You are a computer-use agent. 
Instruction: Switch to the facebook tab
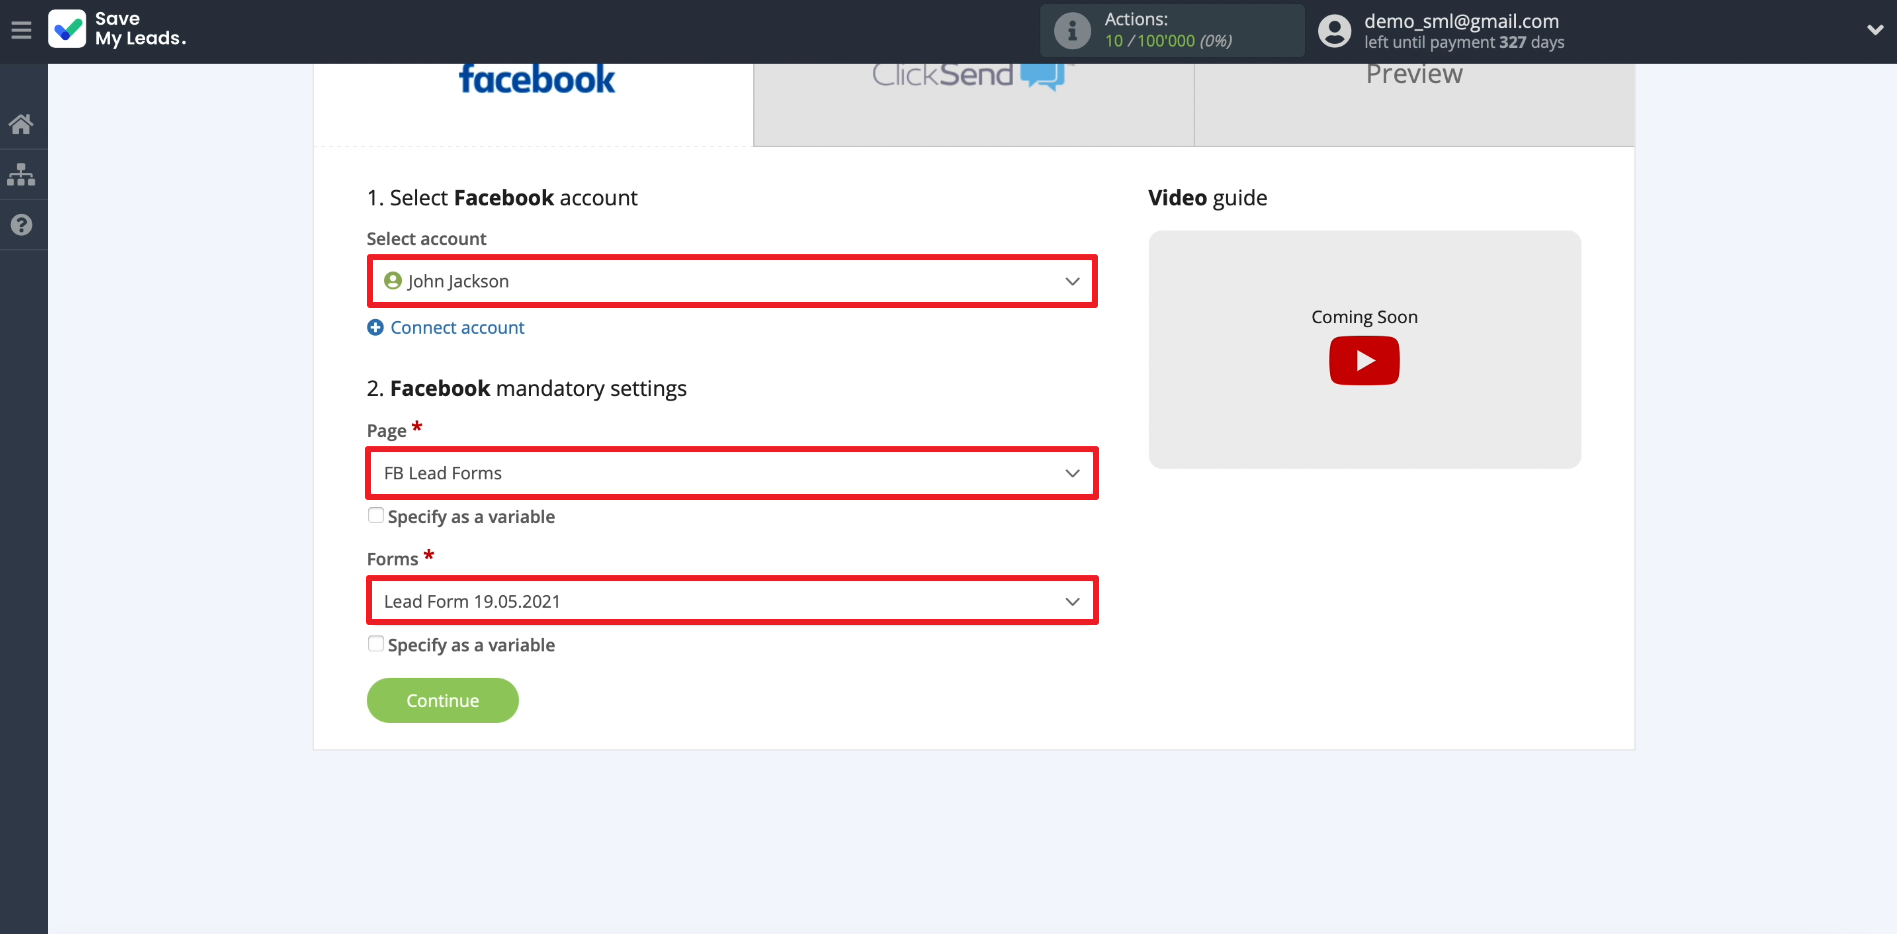click(x=534, y=105)
